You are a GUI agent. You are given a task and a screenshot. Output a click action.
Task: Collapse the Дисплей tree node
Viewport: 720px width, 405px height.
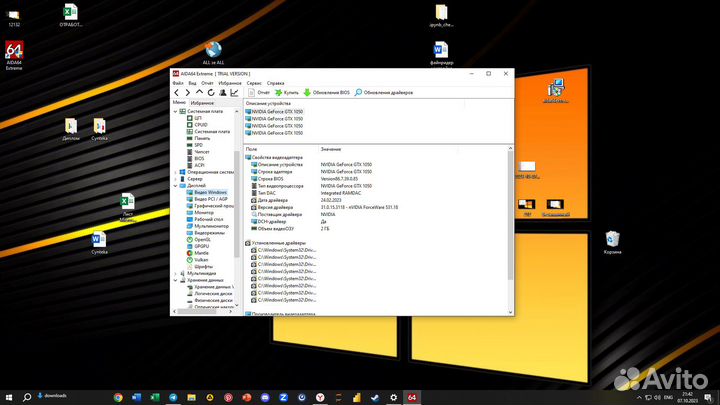click(175, 186)
